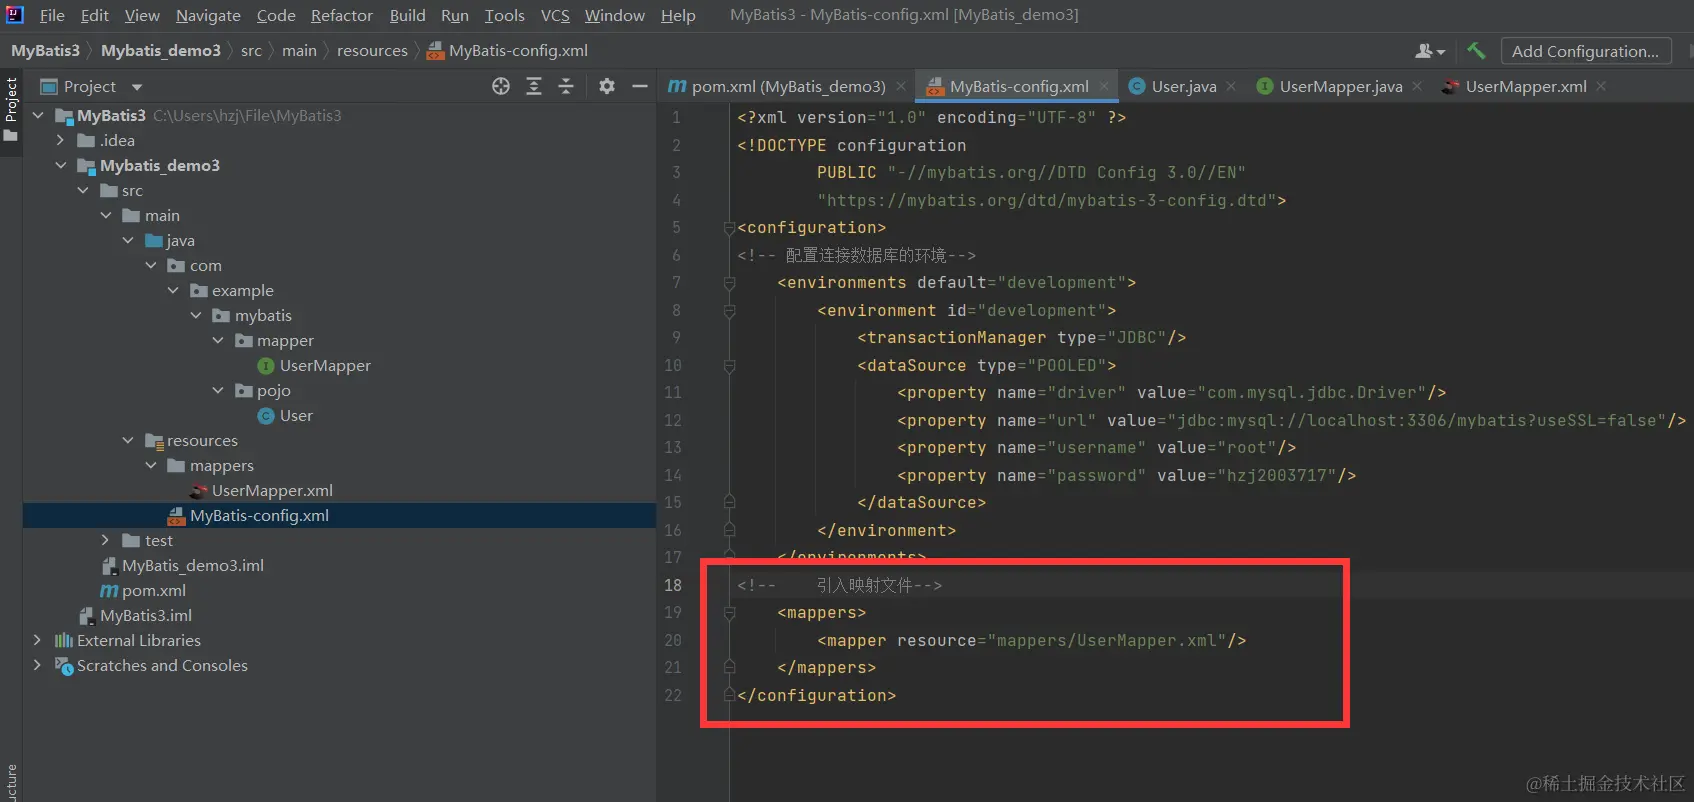
Task: Select the mybatis package in tree
Action: click(x=252, y=316)
